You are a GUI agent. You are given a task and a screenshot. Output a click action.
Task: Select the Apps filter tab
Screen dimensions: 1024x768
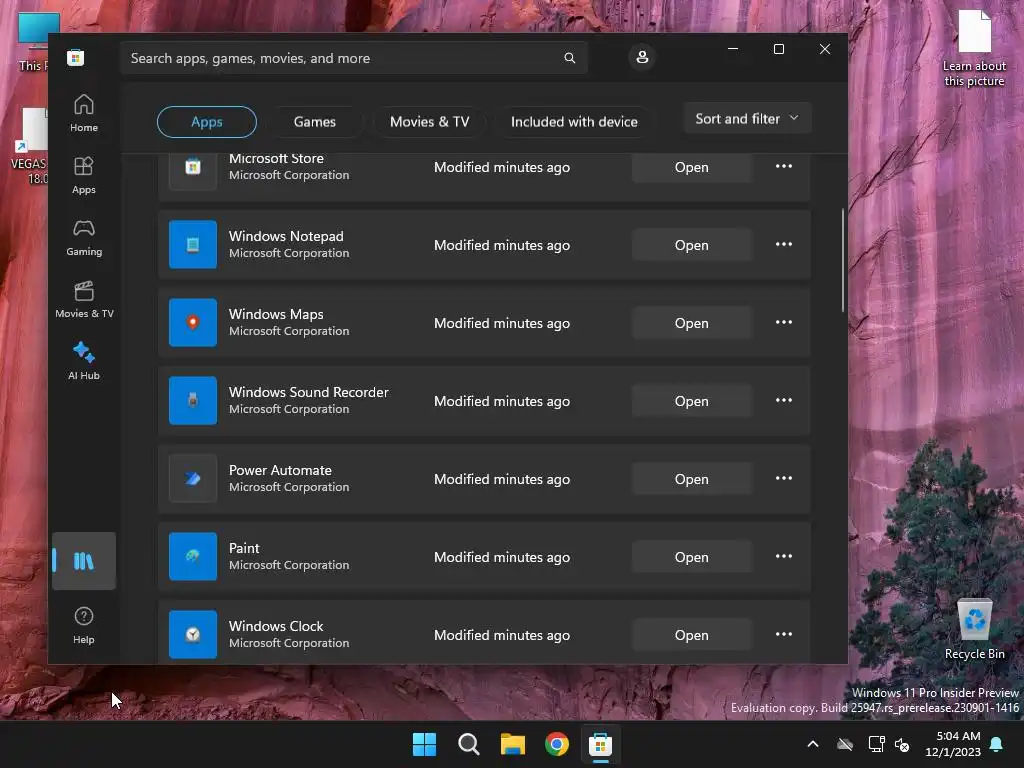[206, 121]
